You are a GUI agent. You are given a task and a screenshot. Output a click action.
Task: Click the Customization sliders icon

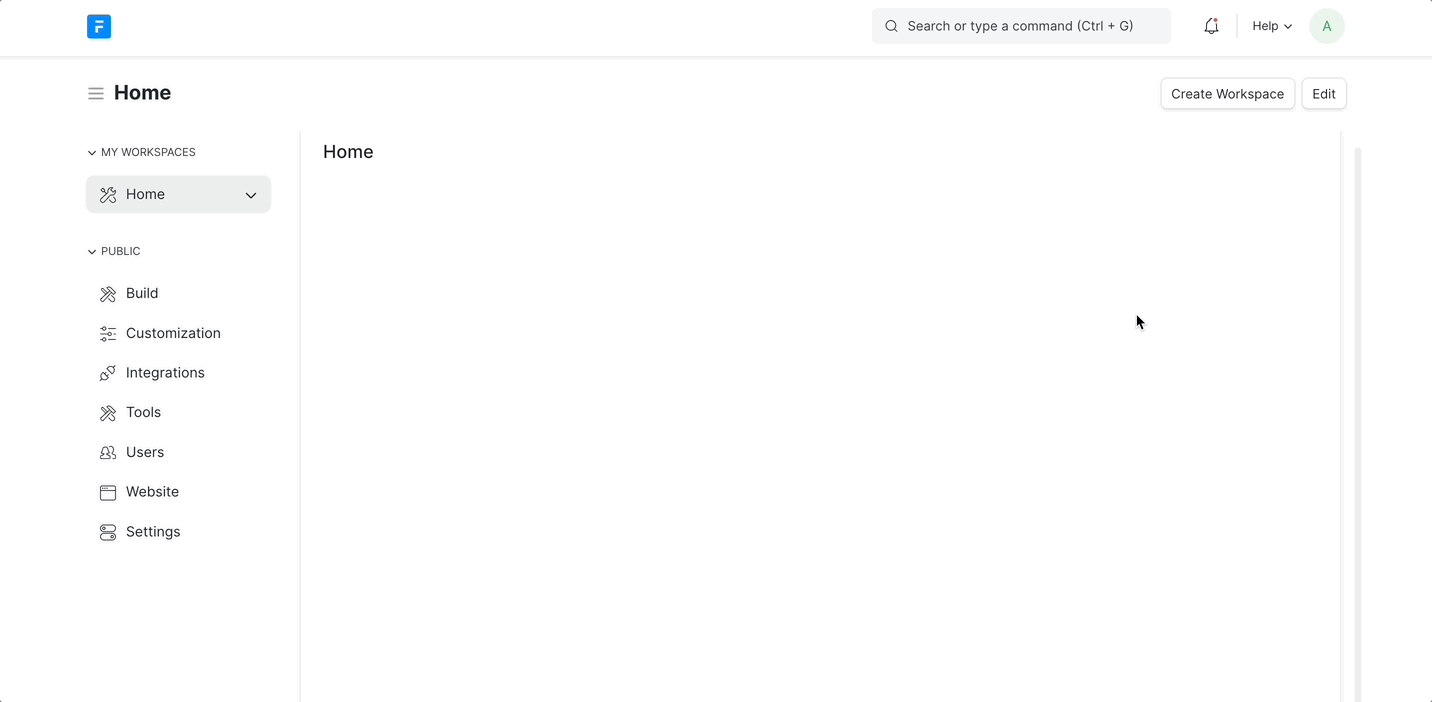[108, 334]
